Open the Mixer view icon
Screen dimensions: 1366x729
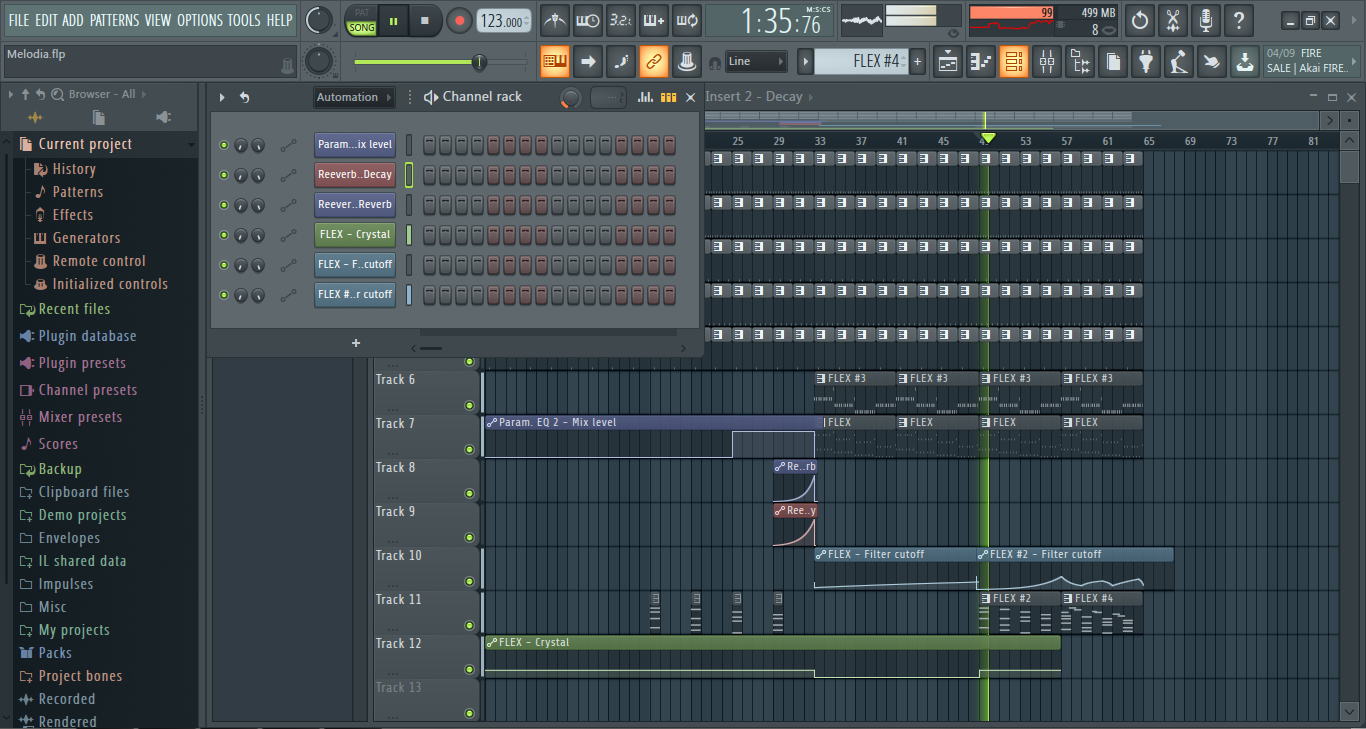point(1047,62)
